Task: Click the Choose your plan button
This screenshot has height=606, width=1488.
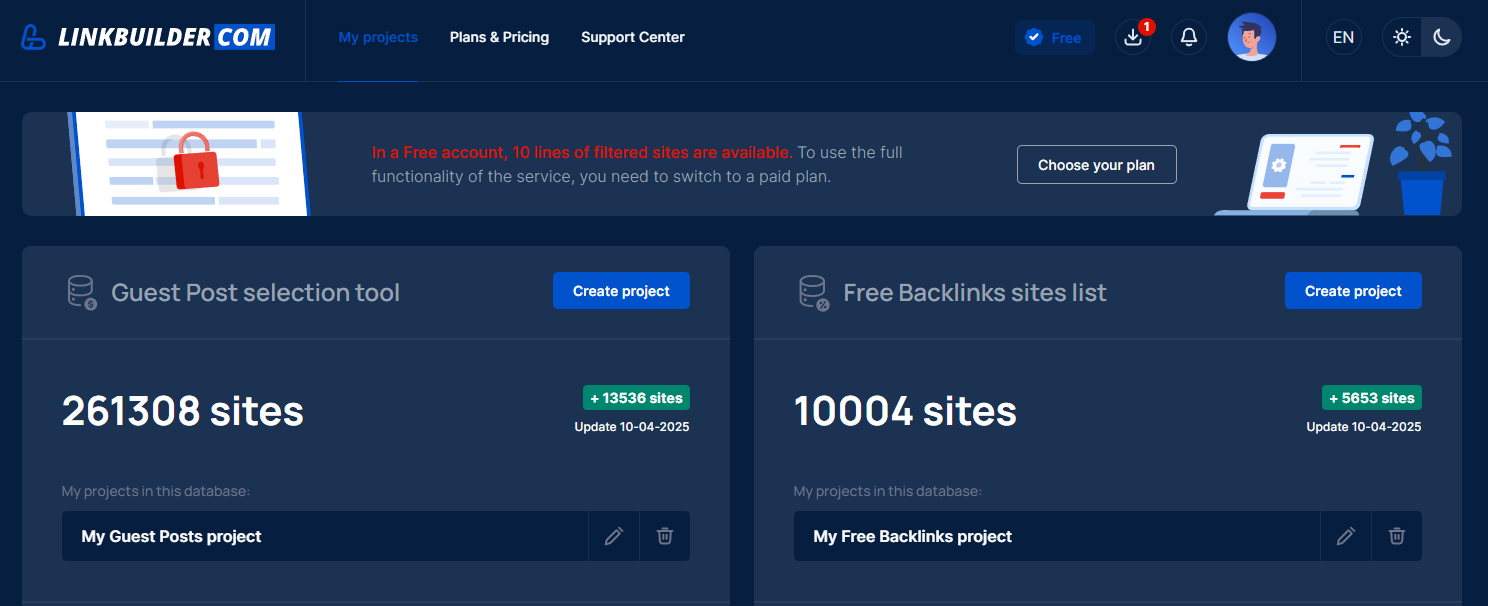Action: pos(1096,165)
